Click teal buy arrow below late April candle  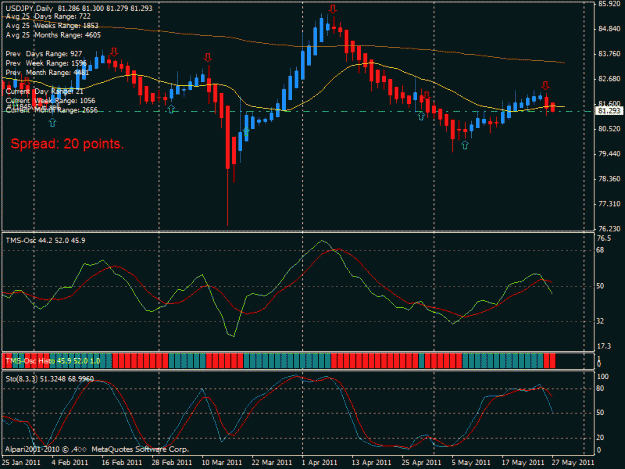click(421, 116)
